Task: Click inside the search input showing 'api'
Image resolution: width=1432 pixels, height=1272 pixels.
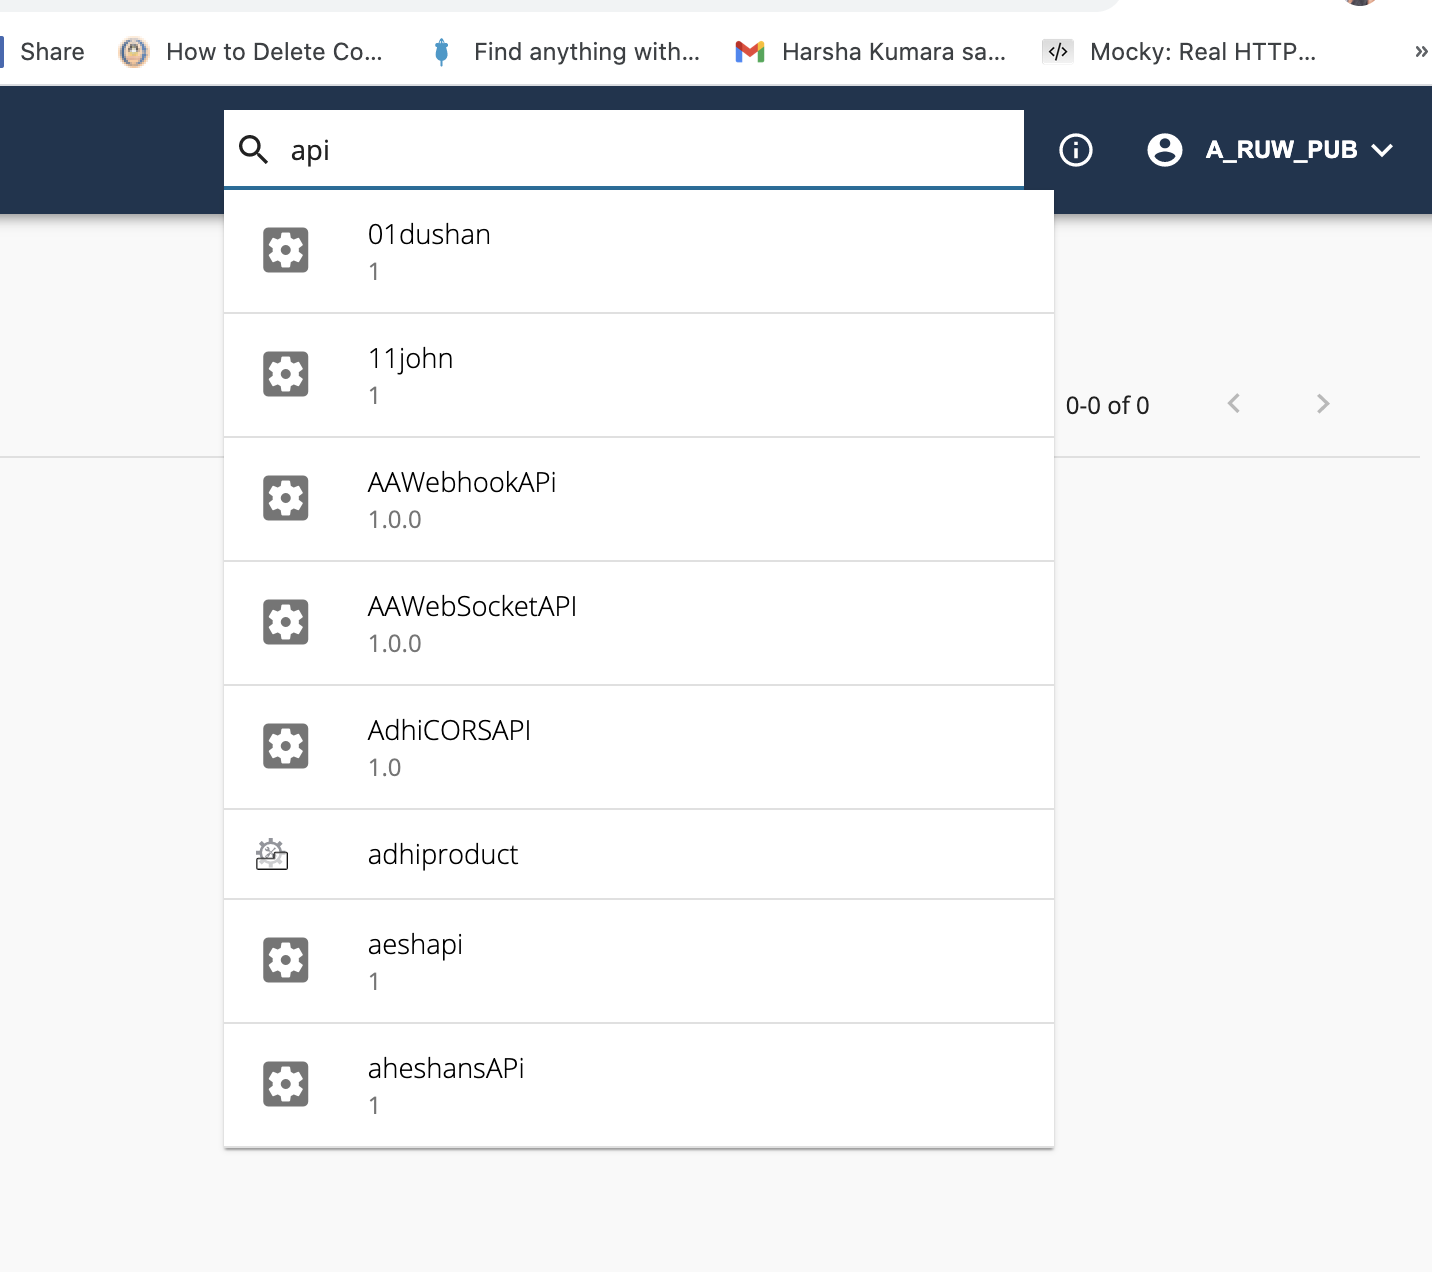Action: coord(500,149)
